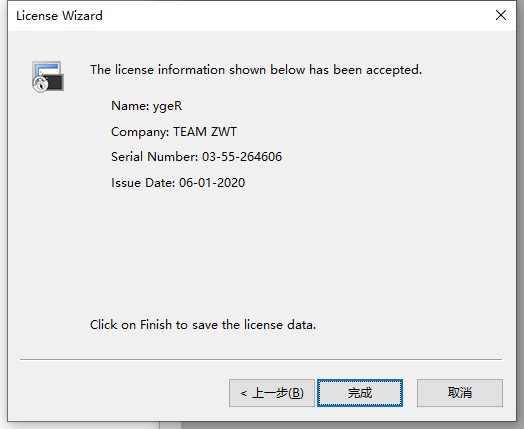This screenshot has height=429, width=524.
Task: Click the 'Serial Number:' label
Action: click(x=154, y=157)
